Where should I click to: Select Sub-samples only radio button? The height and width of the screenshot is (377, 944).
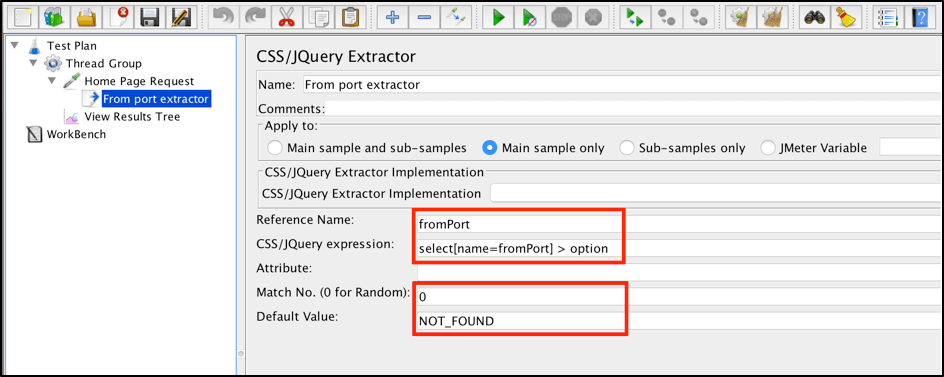click(627, 148)
